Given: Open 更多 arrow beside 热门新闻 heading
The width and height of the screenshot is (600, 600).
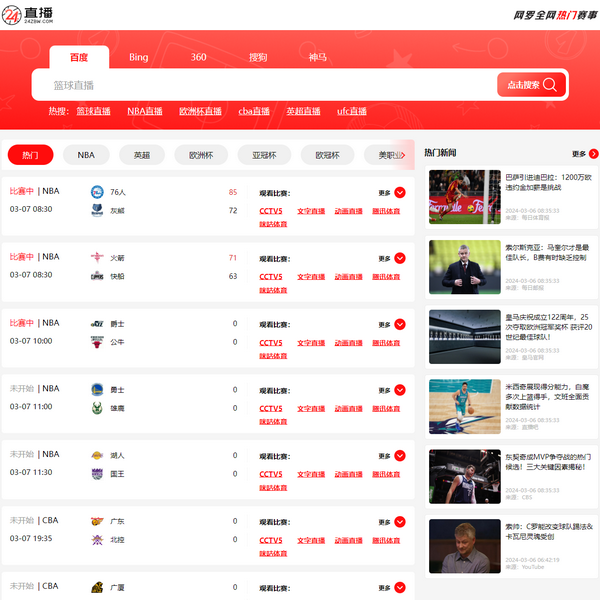Looking at the screenshot, I should click(593, 154).
